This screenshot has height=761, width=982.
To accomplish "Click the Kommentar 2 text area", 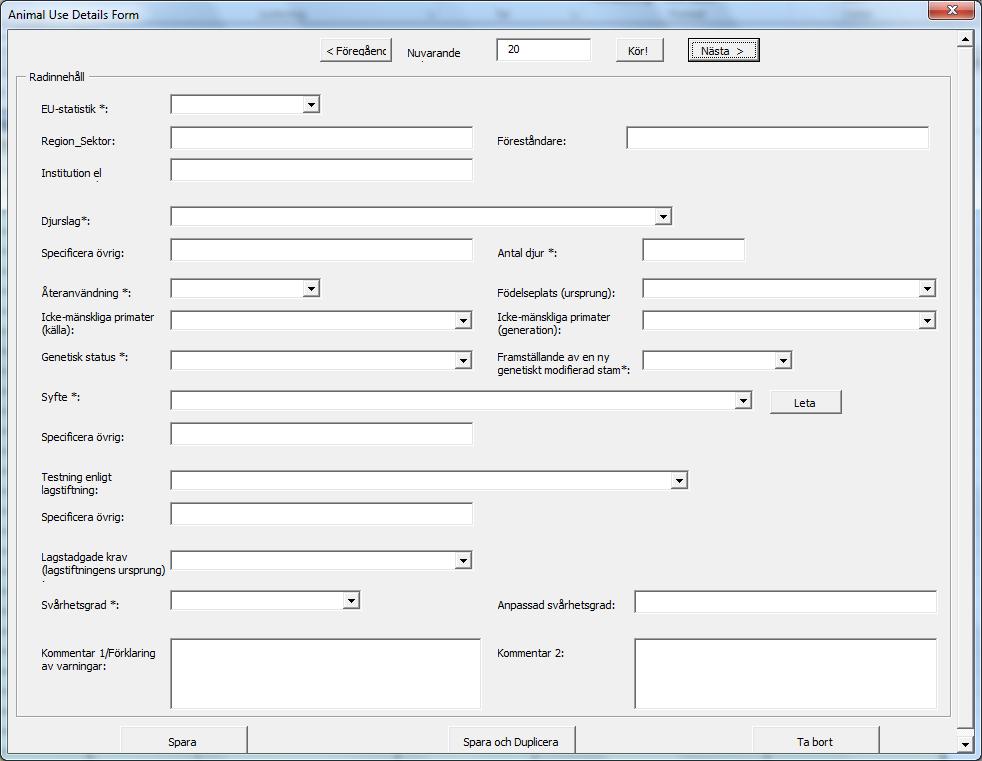I will click(x=785, y=674).
